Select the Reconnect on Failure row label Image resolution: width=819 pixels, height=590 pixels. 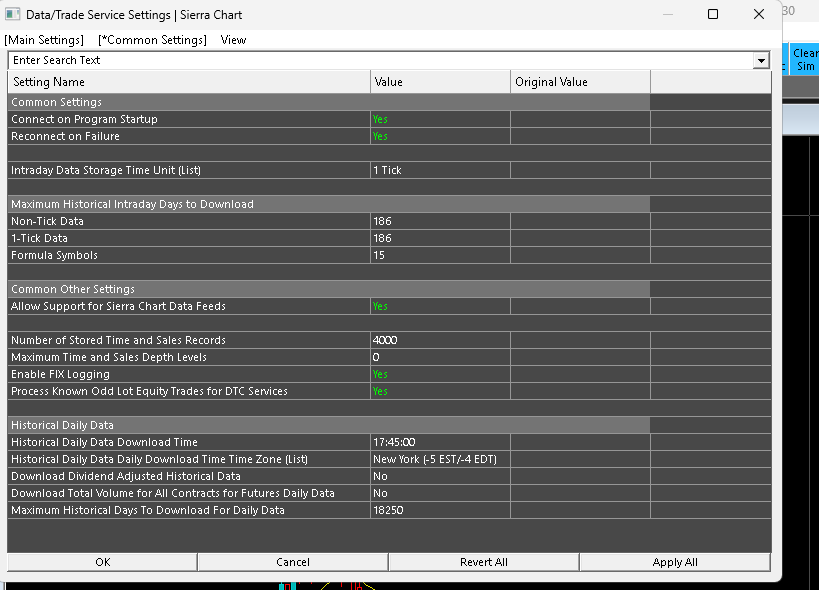tap(65, 136)
